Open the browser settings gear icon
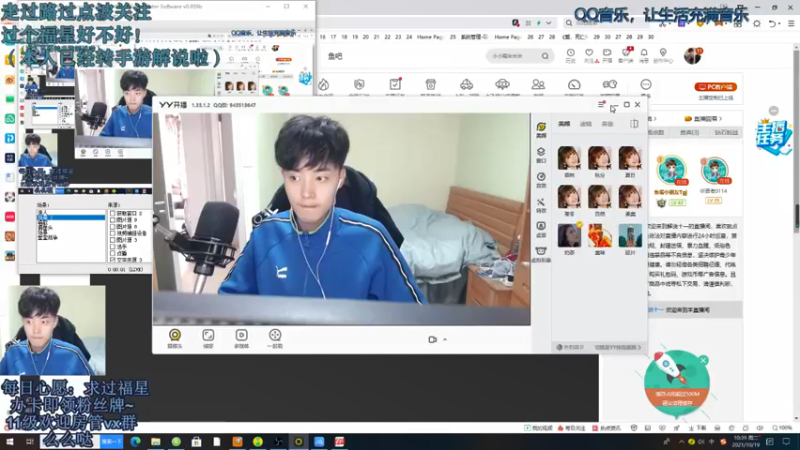The width and height of the screenshot is (800, 450). 757,23
